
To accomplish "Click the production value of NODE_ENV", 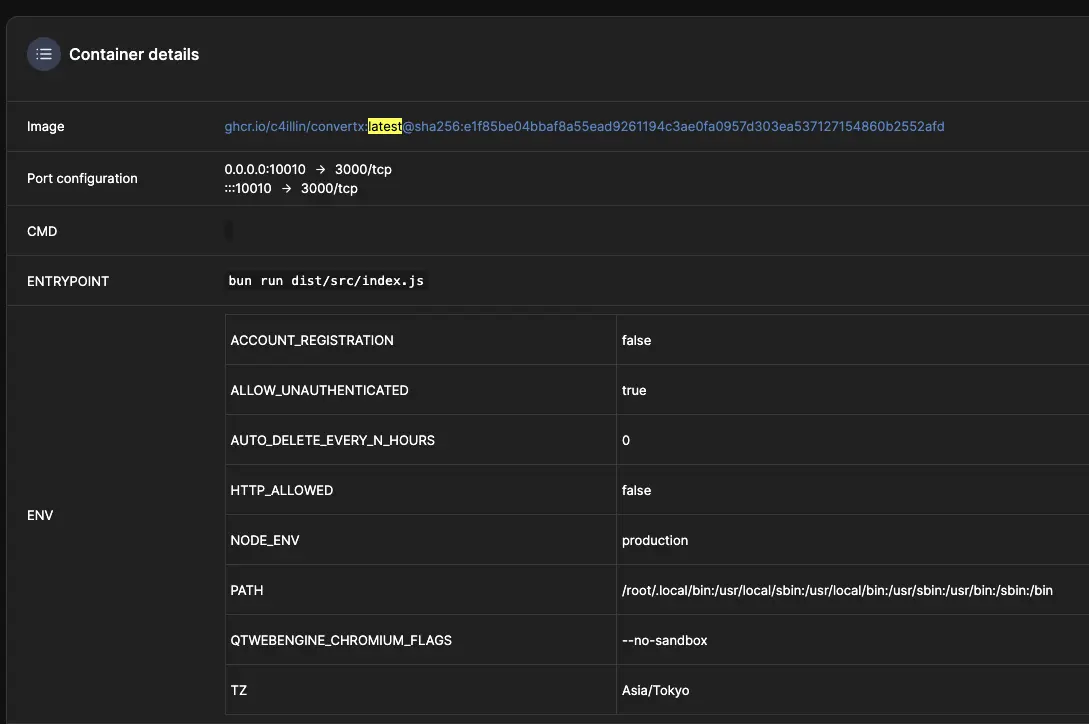I will 655,541.
